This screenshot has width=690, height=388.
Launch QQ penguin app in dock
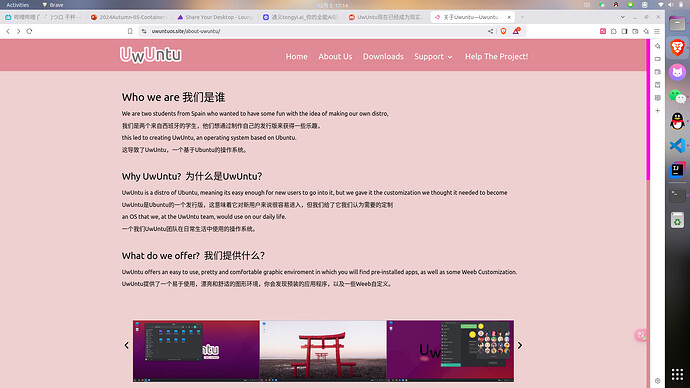tap(677, 121)
